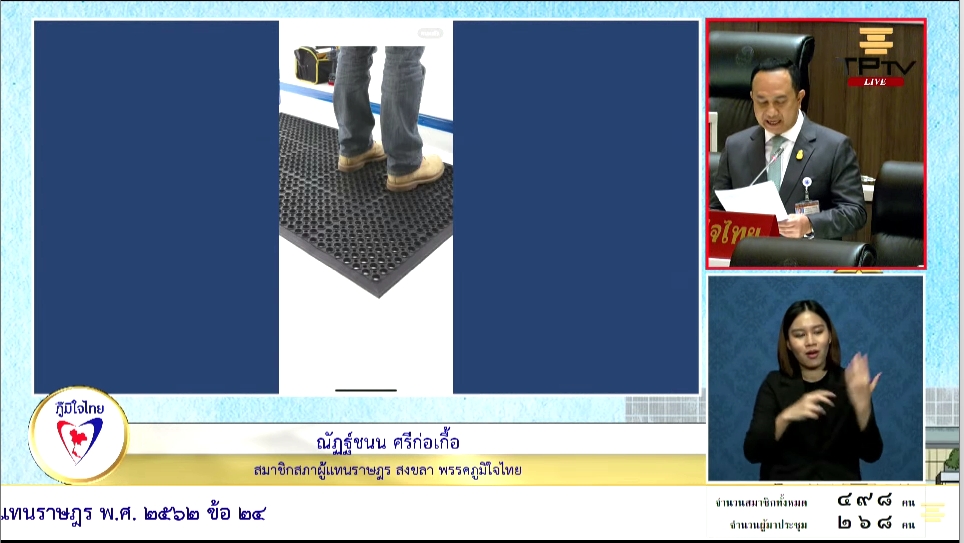The width and height of the screenshot is (964, 543).
Task: Select the sign language interpreter video
Action: (x=815, y=378)
